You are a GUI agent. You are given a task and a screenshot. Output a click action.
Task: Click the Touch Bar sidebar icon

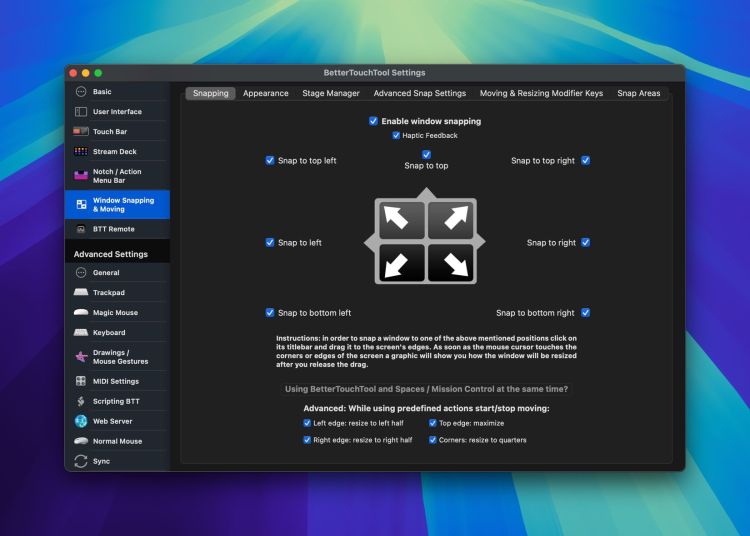point(81,132)
